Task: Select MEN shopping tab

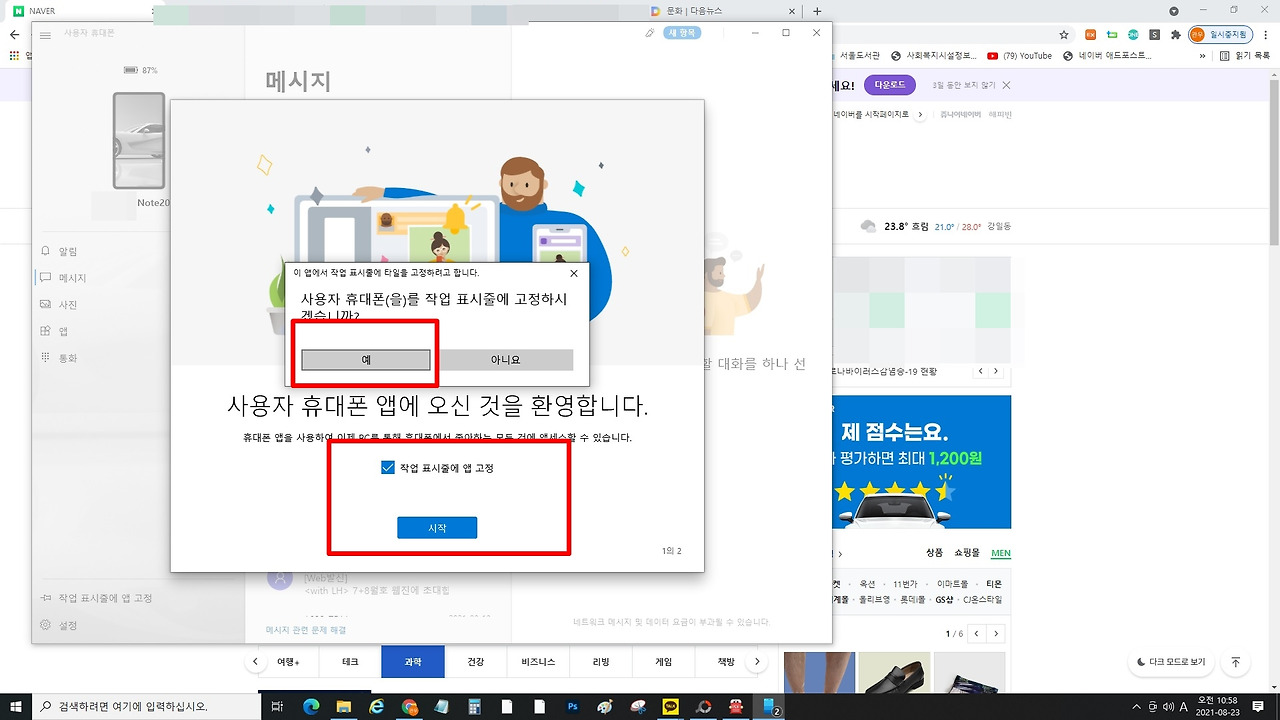Action: pos(1001,553)
